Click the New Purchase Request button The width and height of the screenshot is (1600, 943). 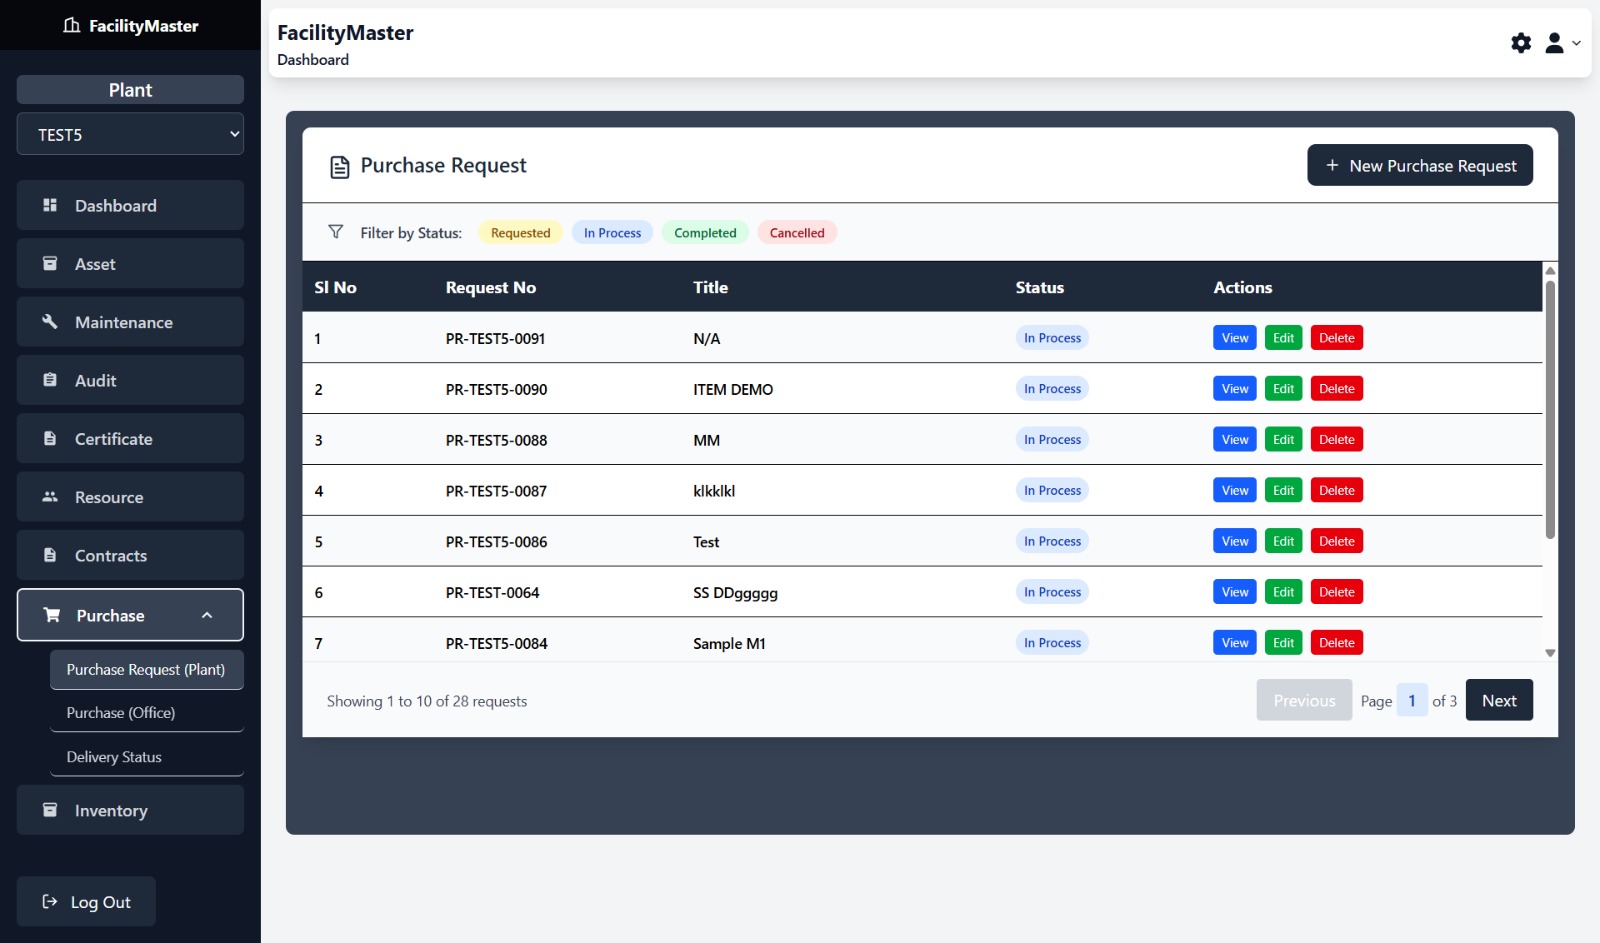click(x=1420, y=166)
